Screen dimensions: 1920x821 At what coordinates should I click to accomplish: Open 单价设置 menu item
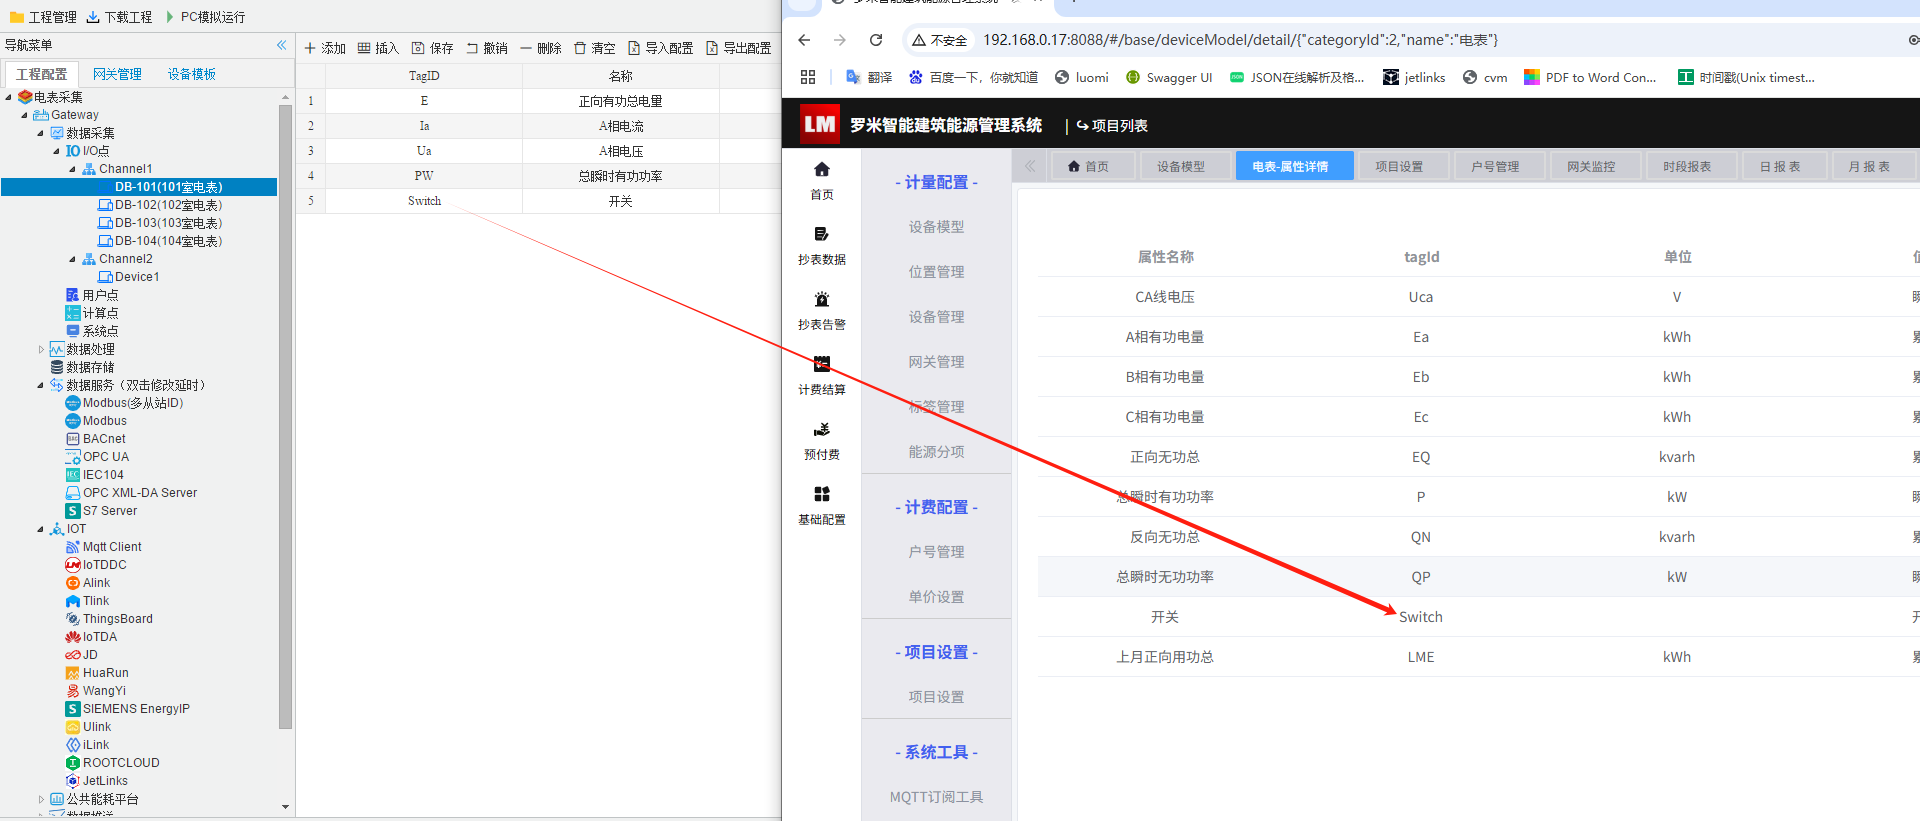coord(936,597)
